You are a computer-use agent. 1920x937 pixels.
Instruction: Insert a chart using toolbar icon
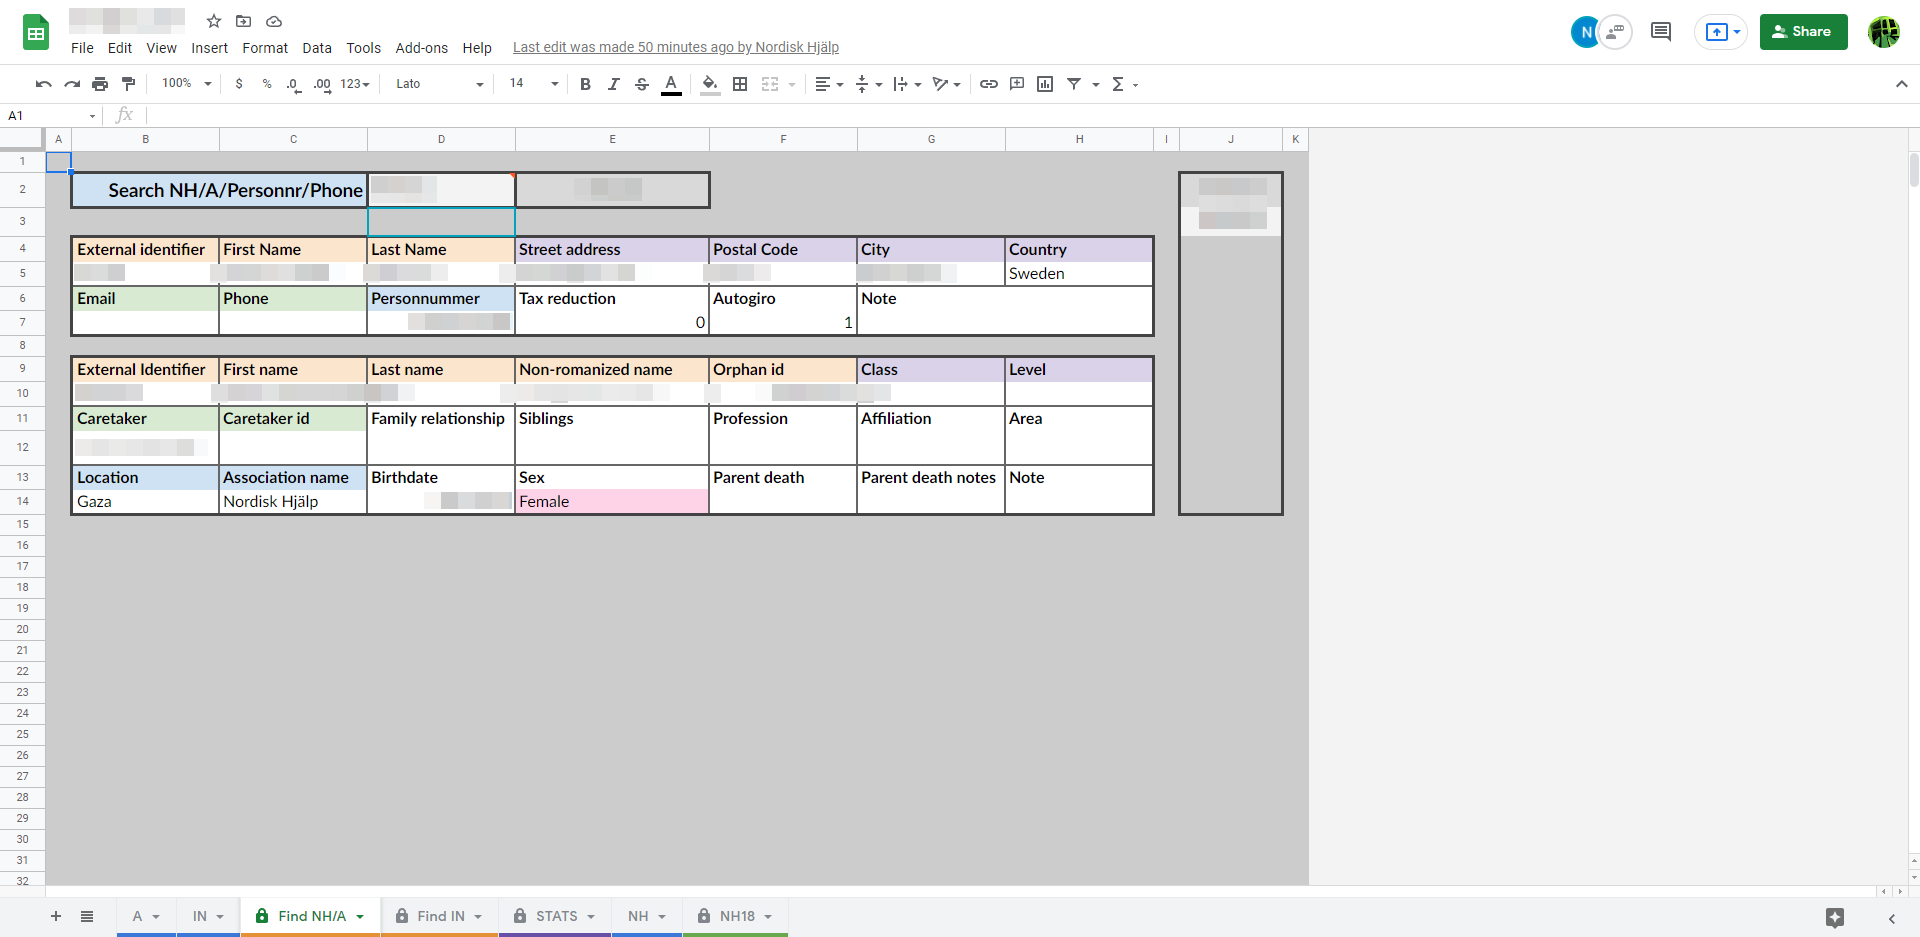(1045, 84)
